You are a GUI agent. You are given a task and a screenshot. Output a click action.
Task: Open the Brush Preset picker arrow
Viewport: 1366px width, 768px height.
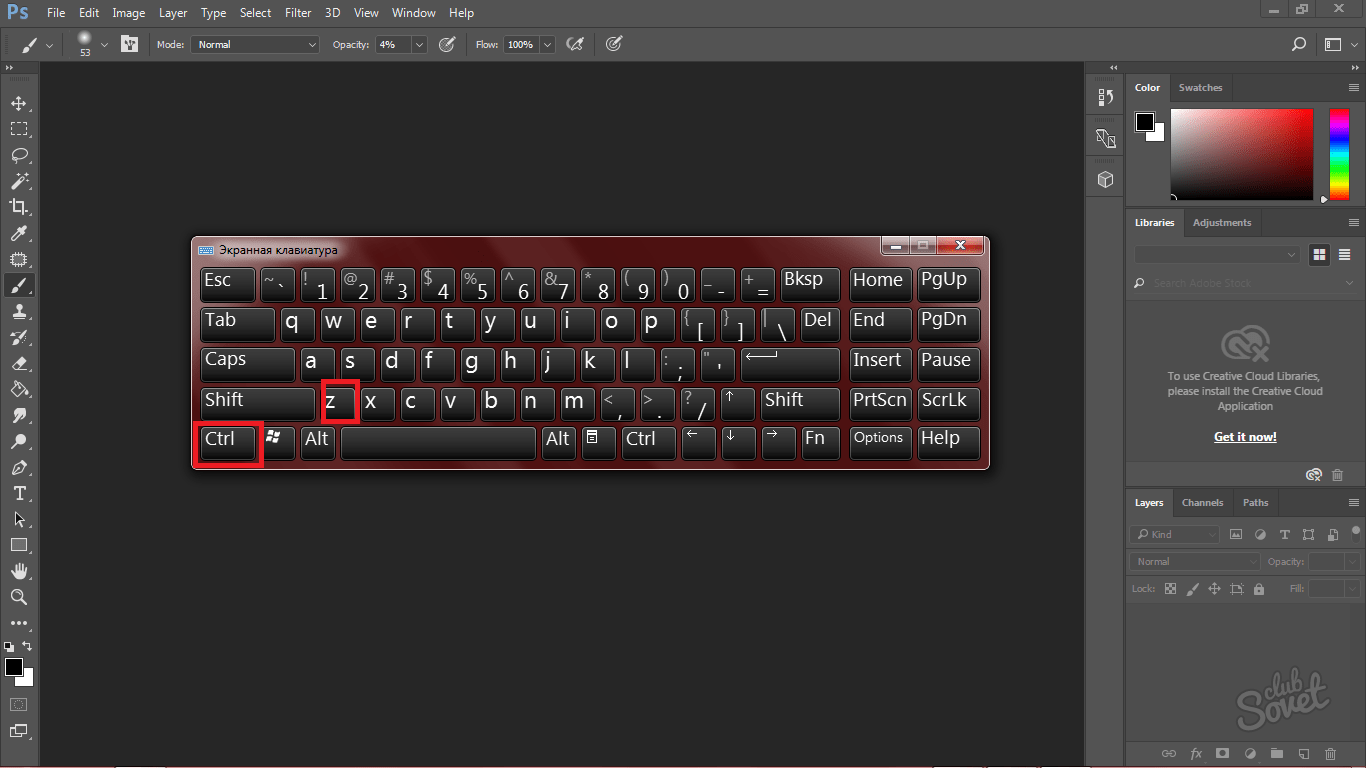[x=104, y=44]
